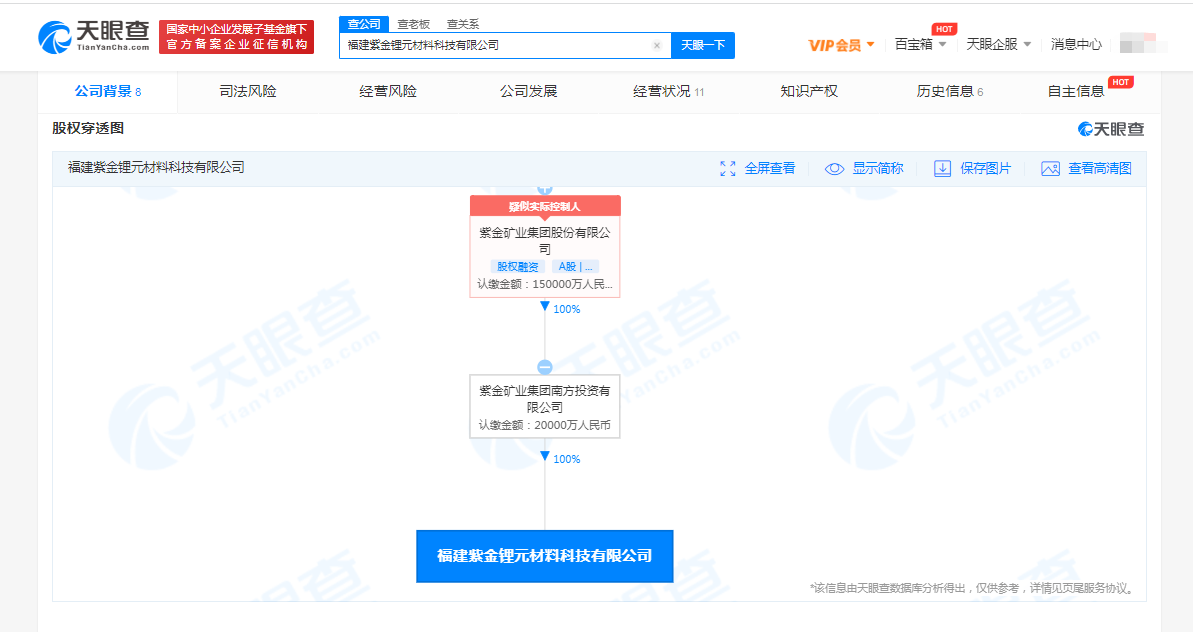
Task: Open the 百宝箱 dropdown
Action: click(921, 44)
